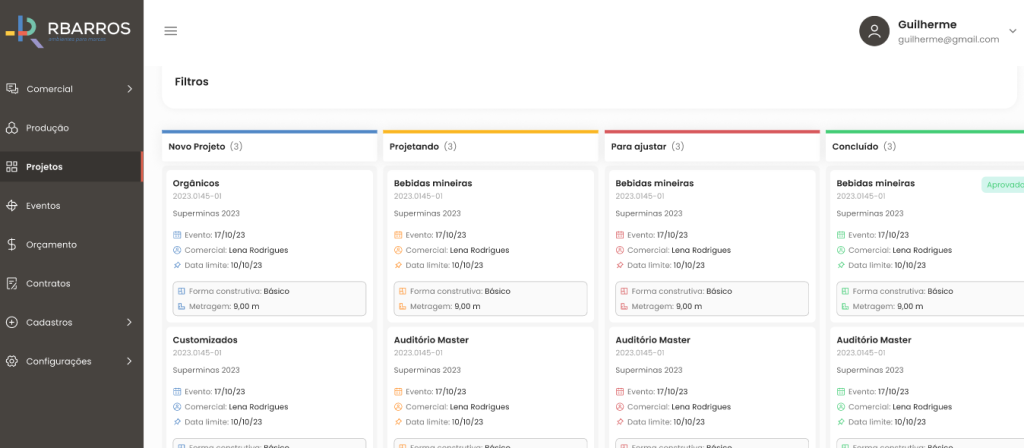Image resolution: width=1024 pixels, height=448 pixels.
Task: Click the Produção sidebar icon
Action: click(x=12, y=128)
